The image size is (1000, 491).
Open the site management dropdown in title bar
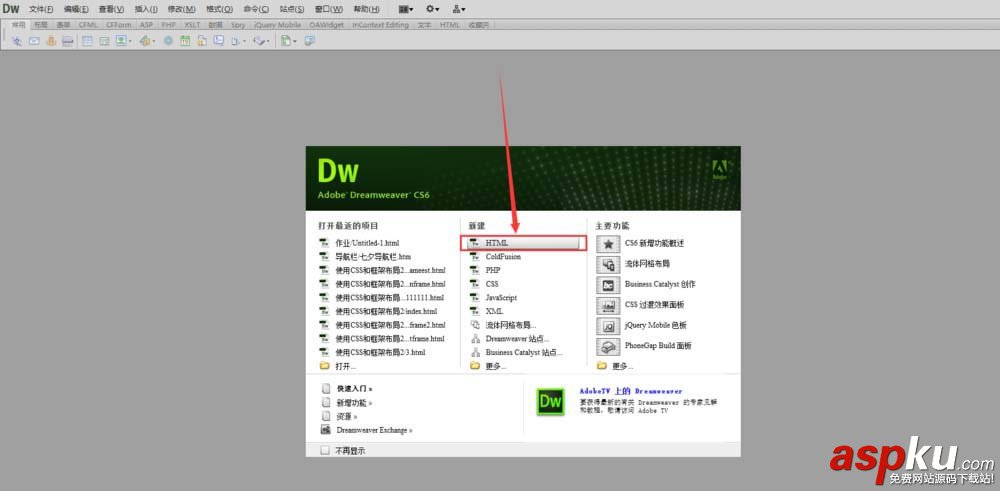459,9
